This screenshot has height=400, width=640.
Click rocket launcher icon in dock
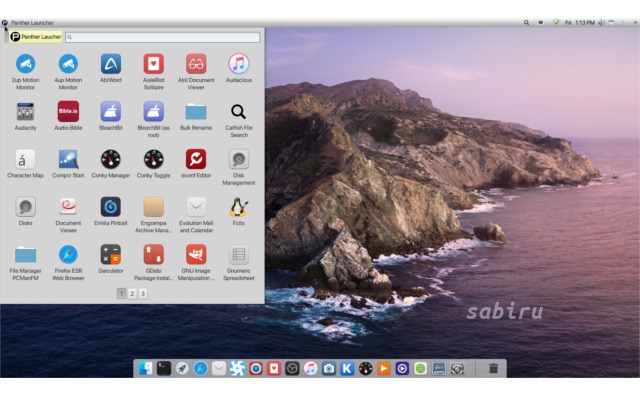[x=182, y=369]
